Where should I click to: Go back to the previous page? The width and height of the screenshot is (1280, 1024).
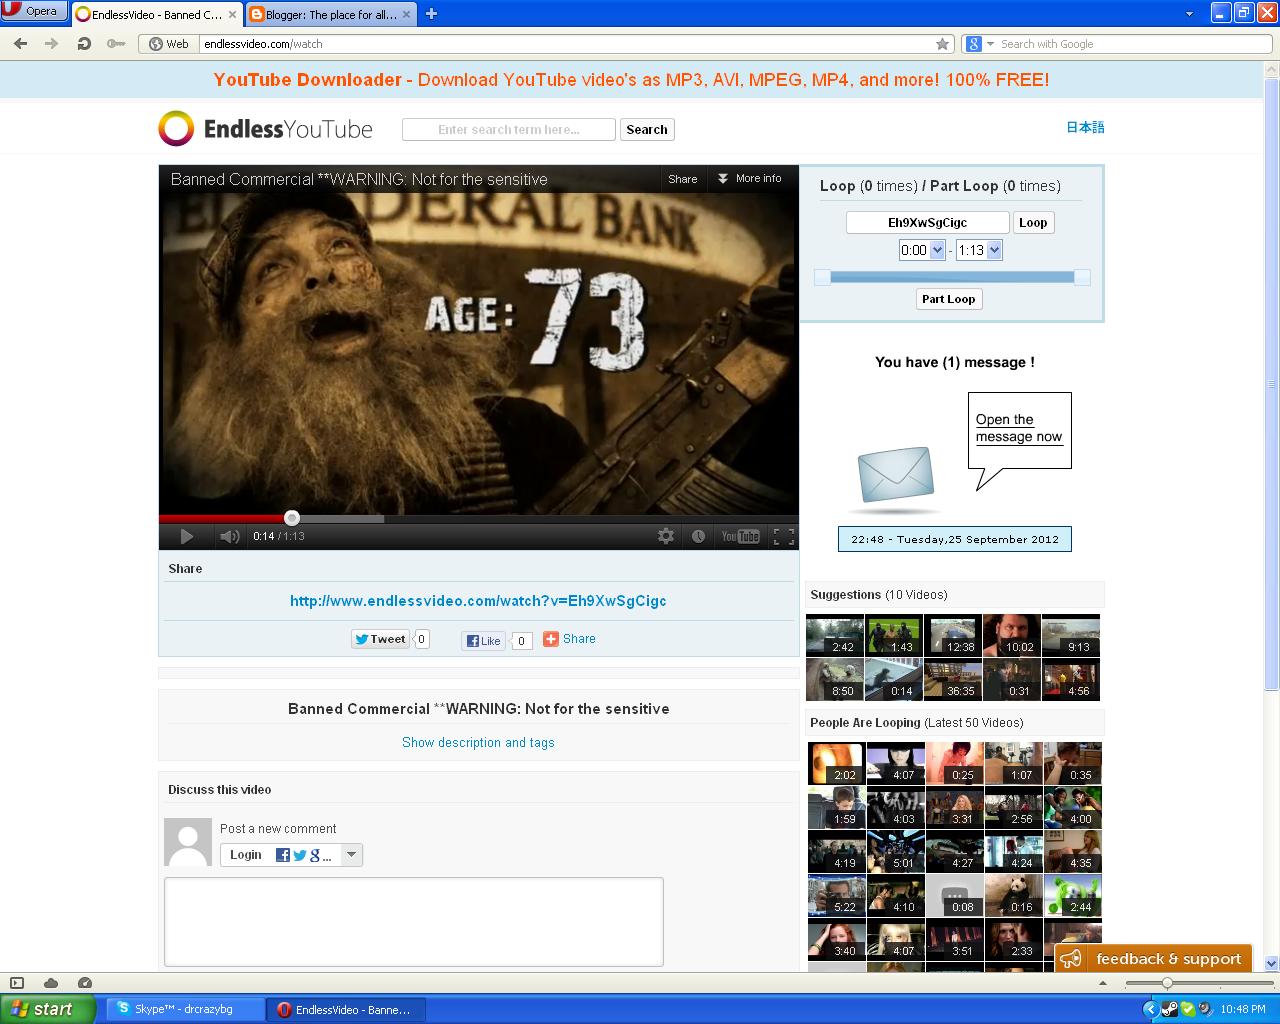21,44
